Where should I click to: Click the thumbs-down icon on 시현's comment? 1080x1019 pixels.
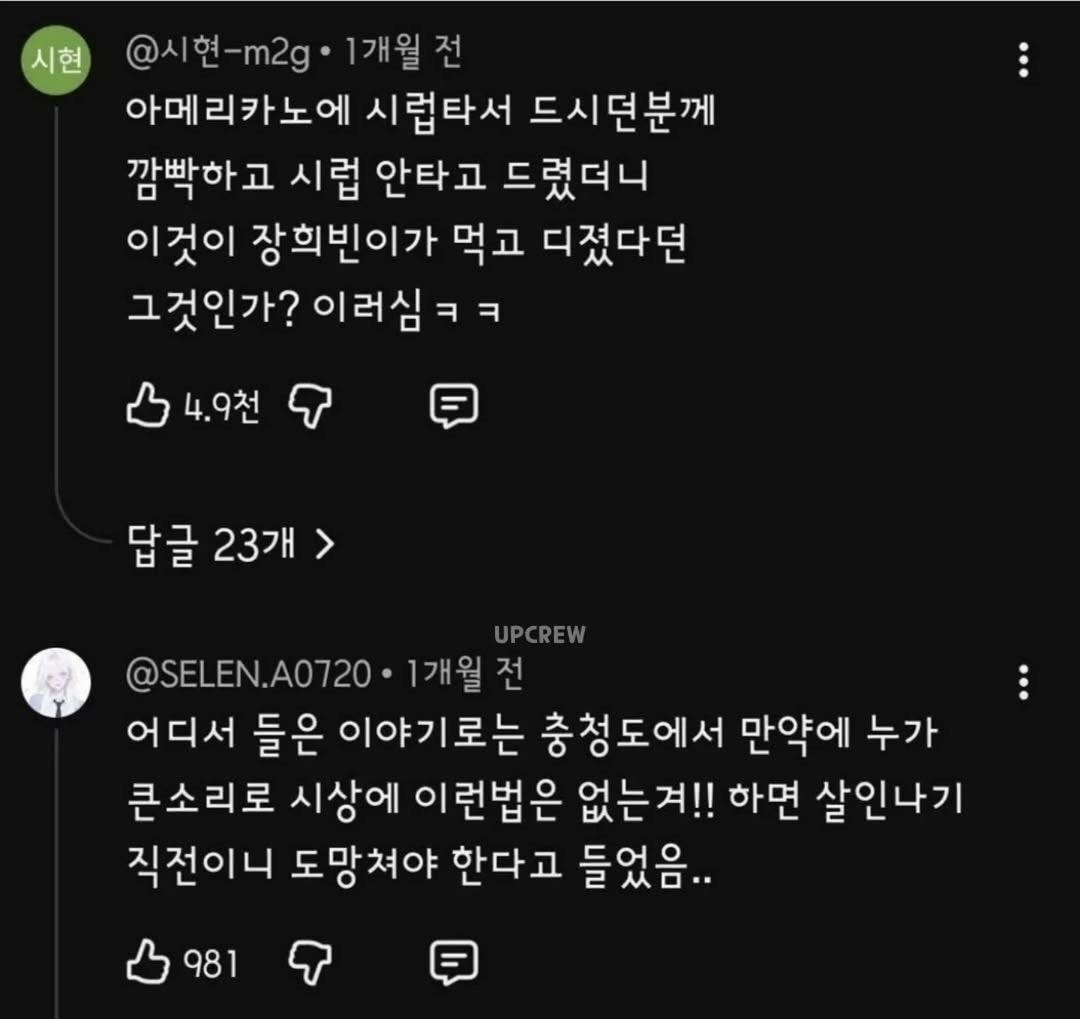pos(310,407)
